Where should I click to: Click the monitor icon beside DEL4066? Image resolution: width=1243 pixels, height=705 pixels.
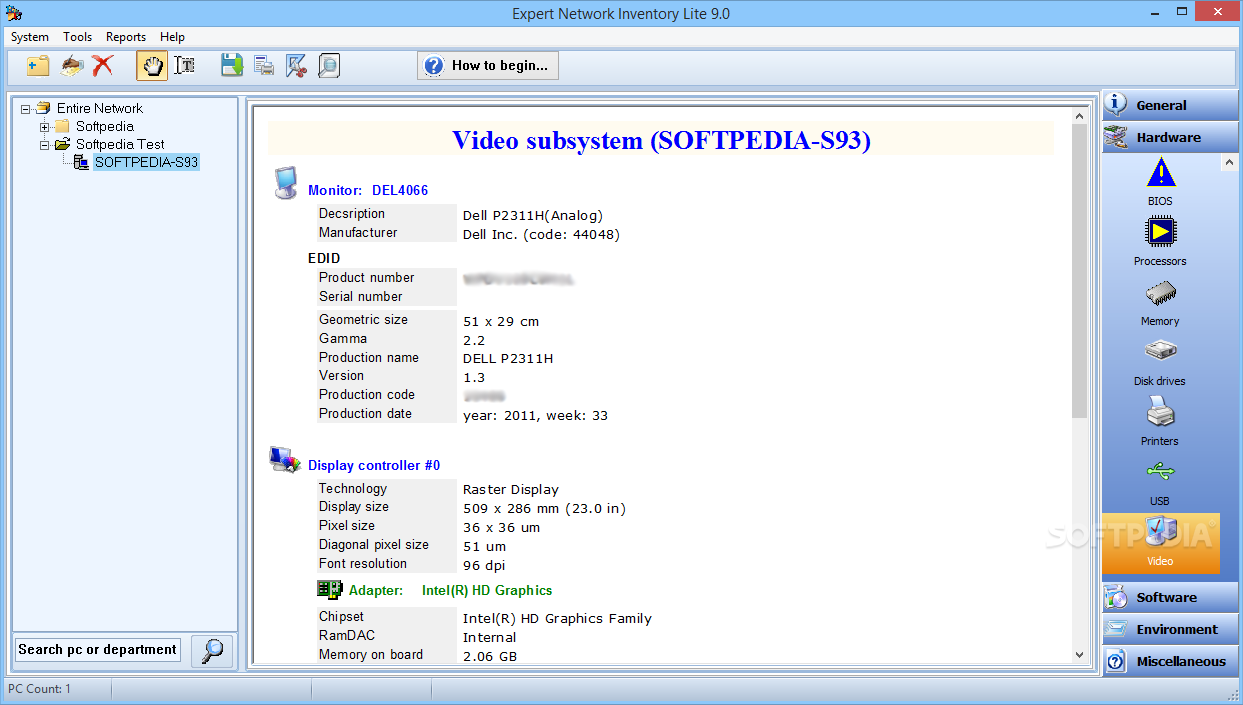pyautogui.click(x=286, y=184)
